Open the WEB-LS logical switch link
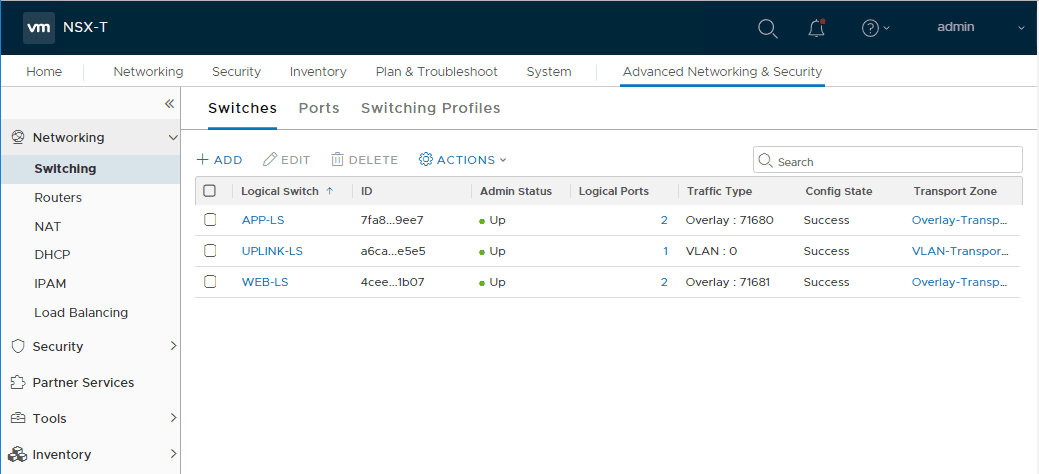This screenshot has width=1039, height=474. point(265,282)
